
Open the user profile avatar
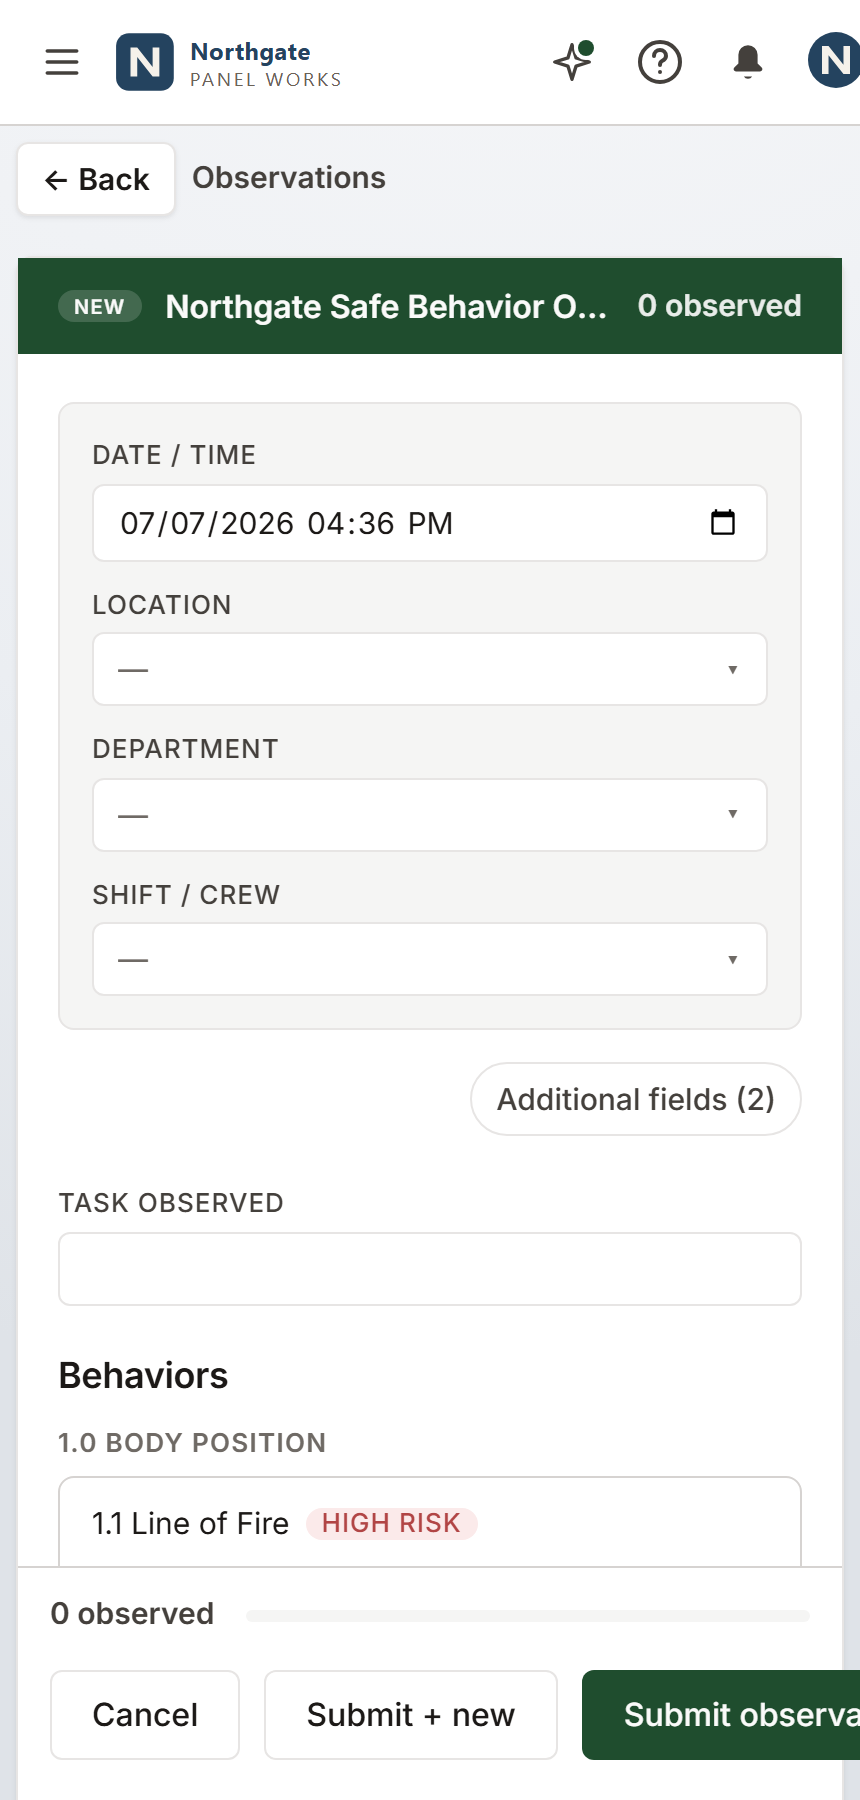coord(834,61)
